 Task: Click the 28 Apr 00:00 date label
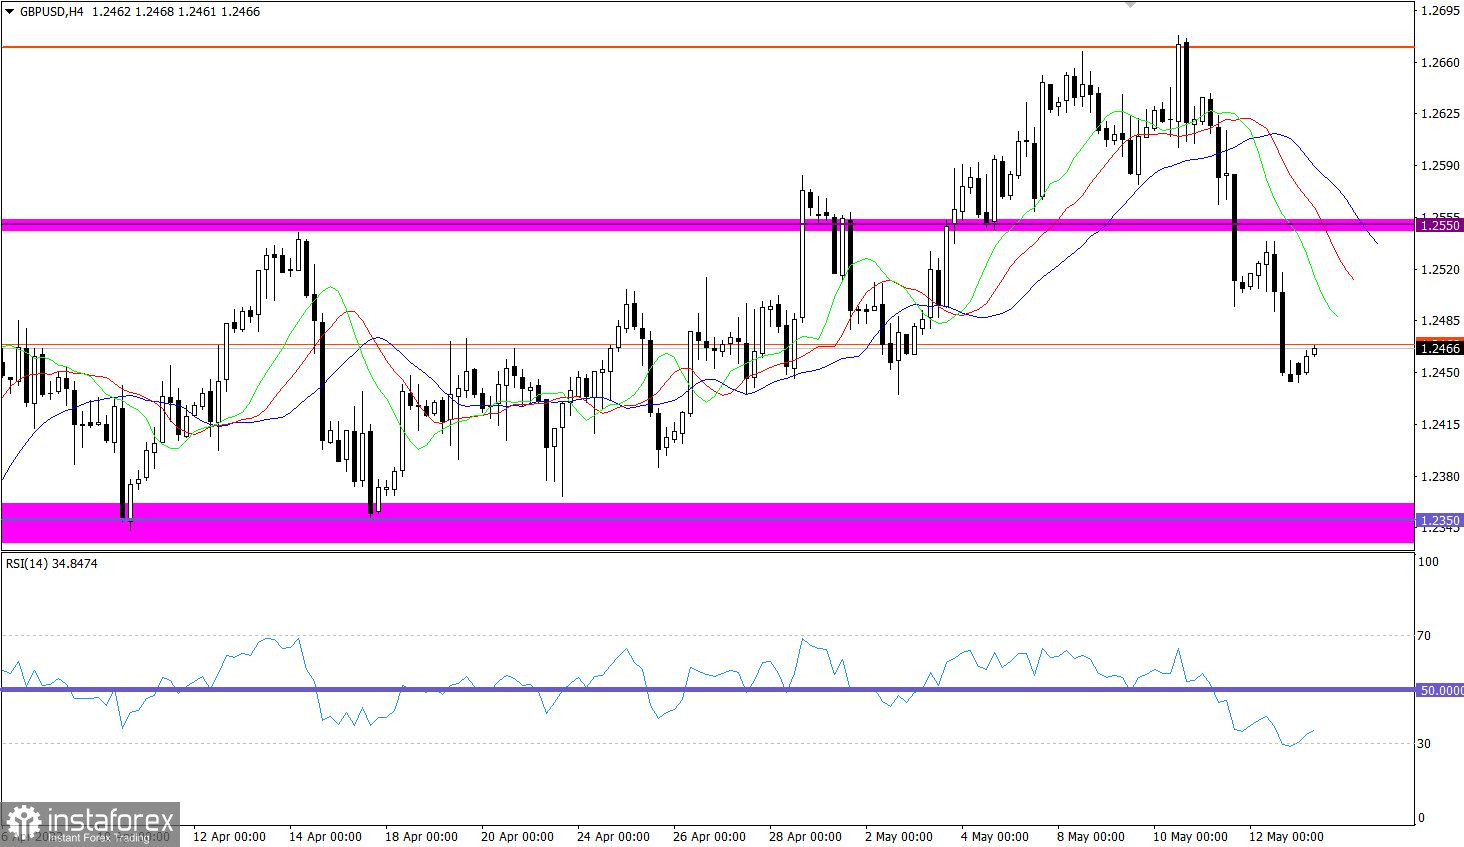click(x=805, y=837)
